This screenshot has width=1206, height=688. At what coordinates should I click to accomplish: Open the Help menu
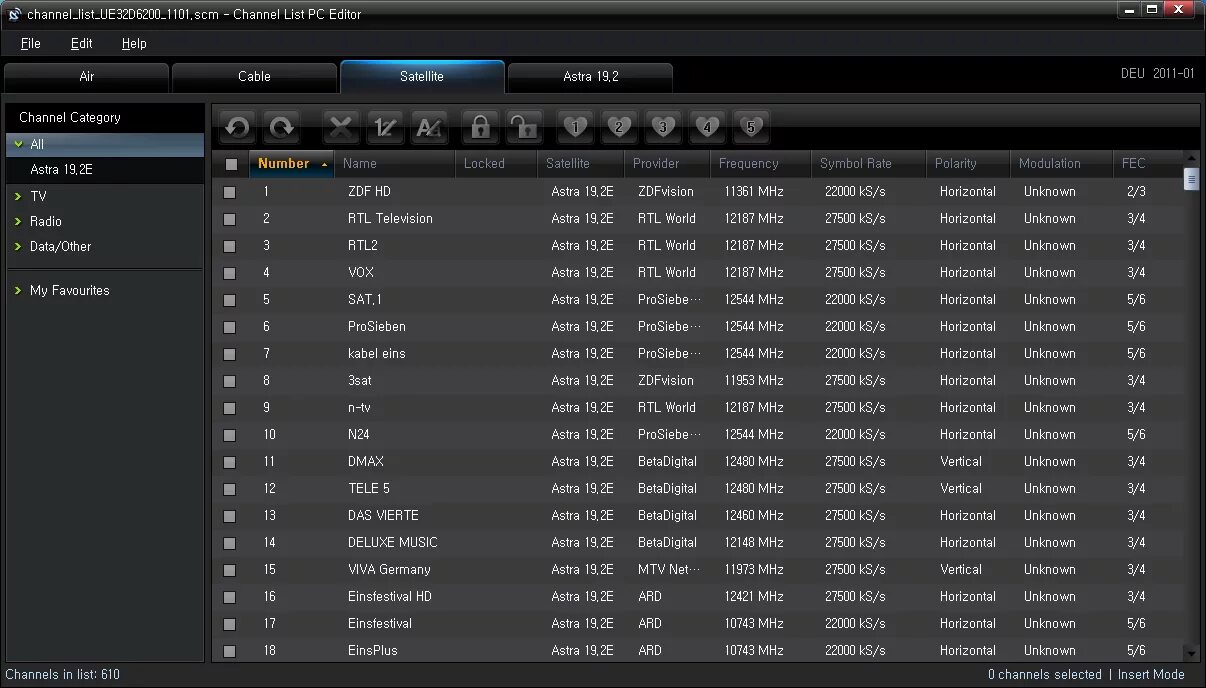click(134, 43)
